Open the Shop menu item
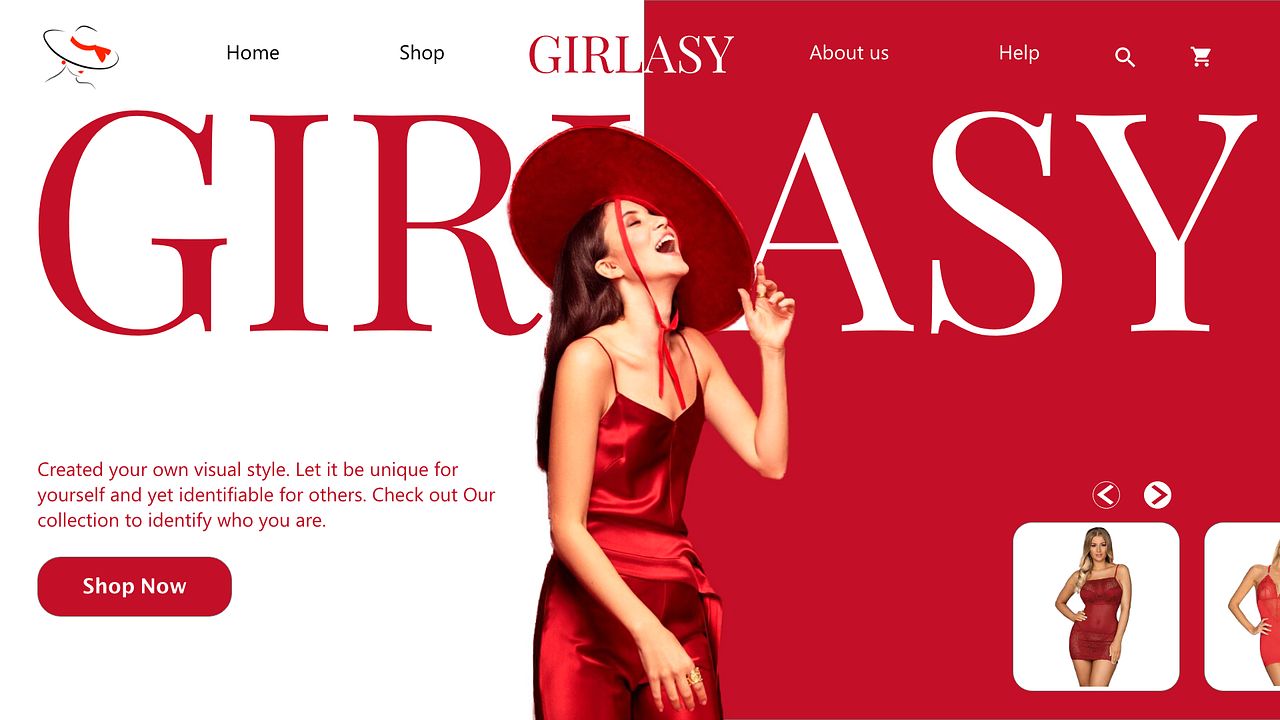The width and height of the screenshot is (1280, 720). coord(422,53)
